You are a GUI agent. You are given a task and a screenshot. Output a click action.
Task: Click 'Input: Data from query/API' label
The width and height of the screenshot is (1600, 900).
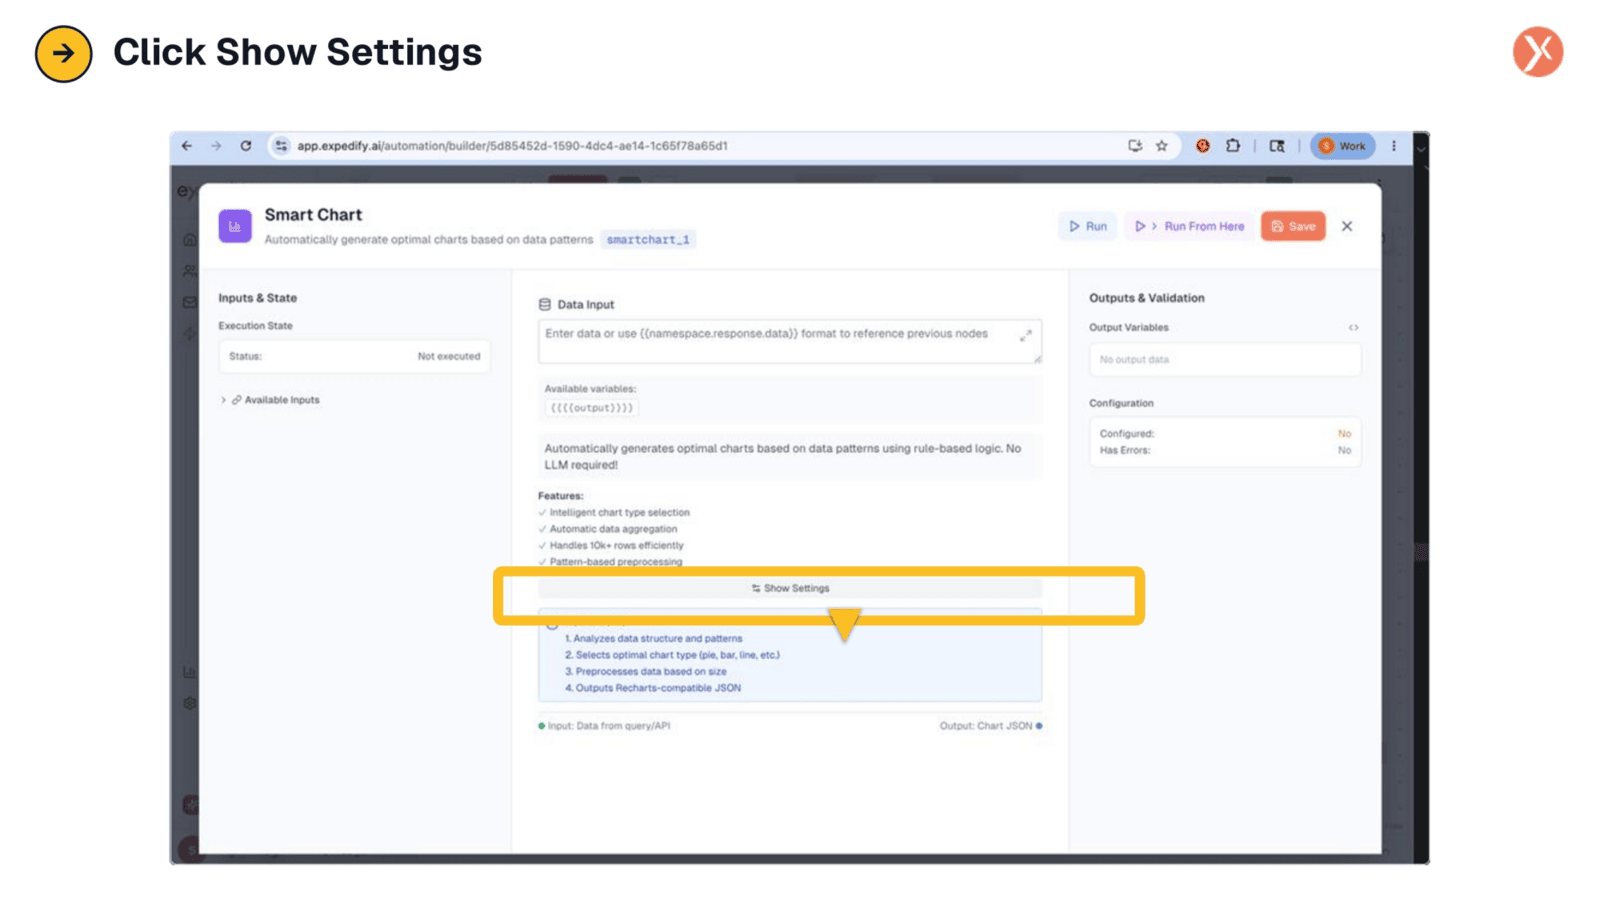[x=608, y=726]
